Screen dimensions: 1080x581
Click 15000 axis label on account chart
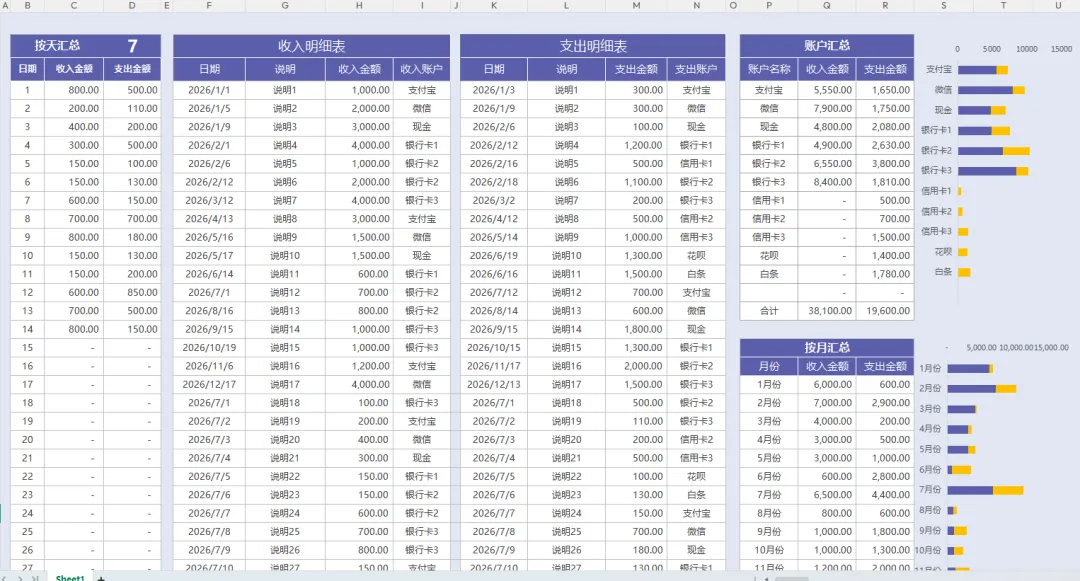point(1061,49)
